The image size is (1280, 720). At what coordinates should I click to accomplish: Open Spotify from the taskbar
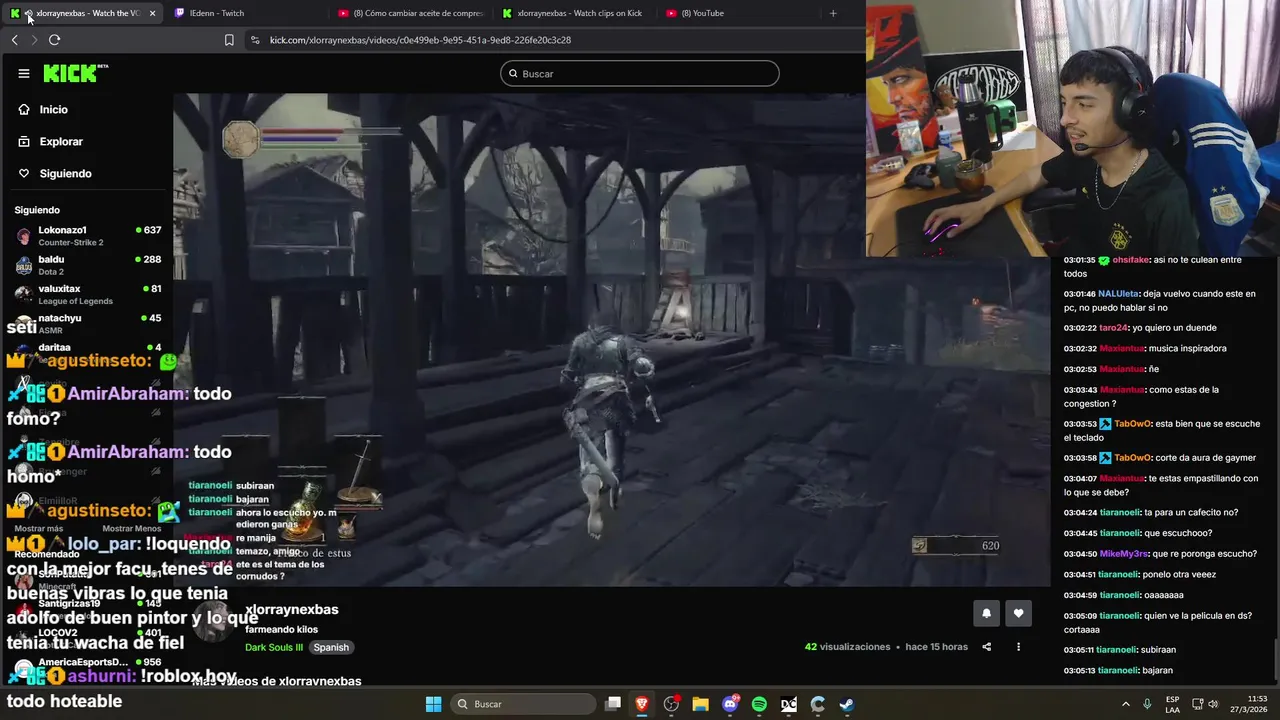coord(759,704)
